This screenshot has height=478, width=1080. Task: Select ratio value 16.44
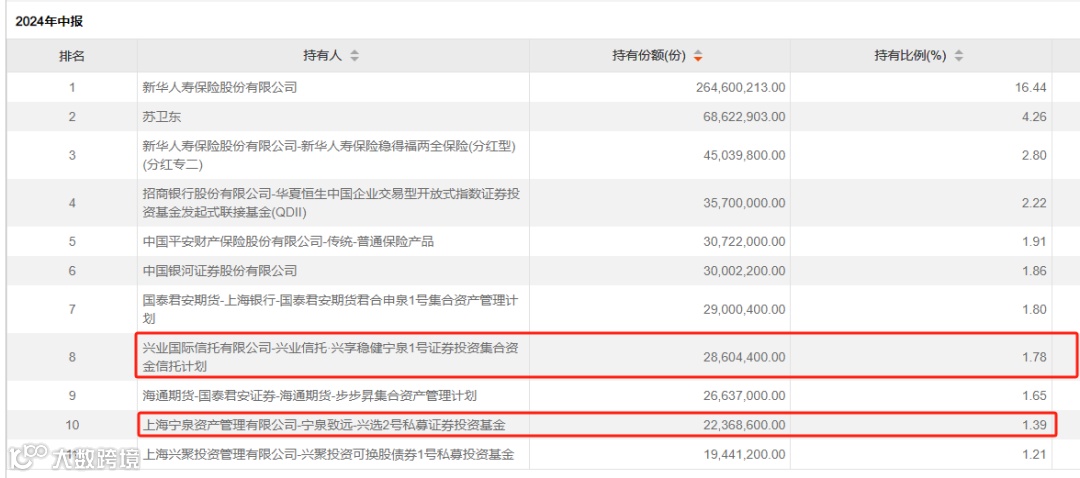[1032, 87]
